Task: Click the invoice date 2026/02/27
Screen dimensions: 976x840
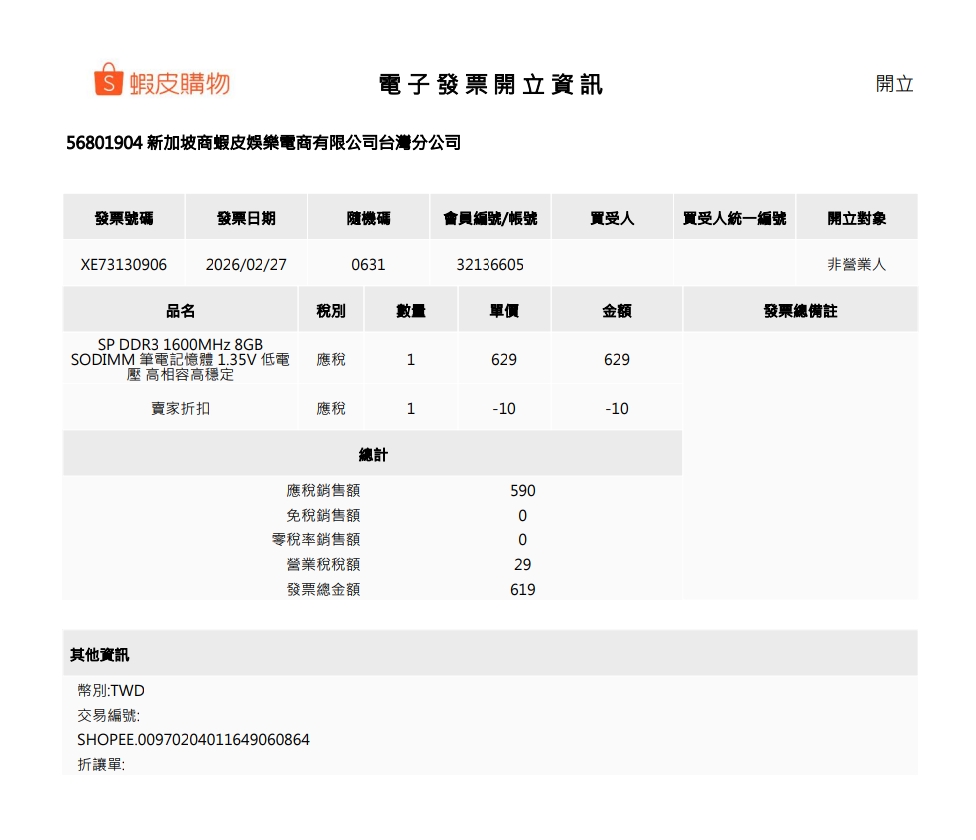Action: coord(246,265)
